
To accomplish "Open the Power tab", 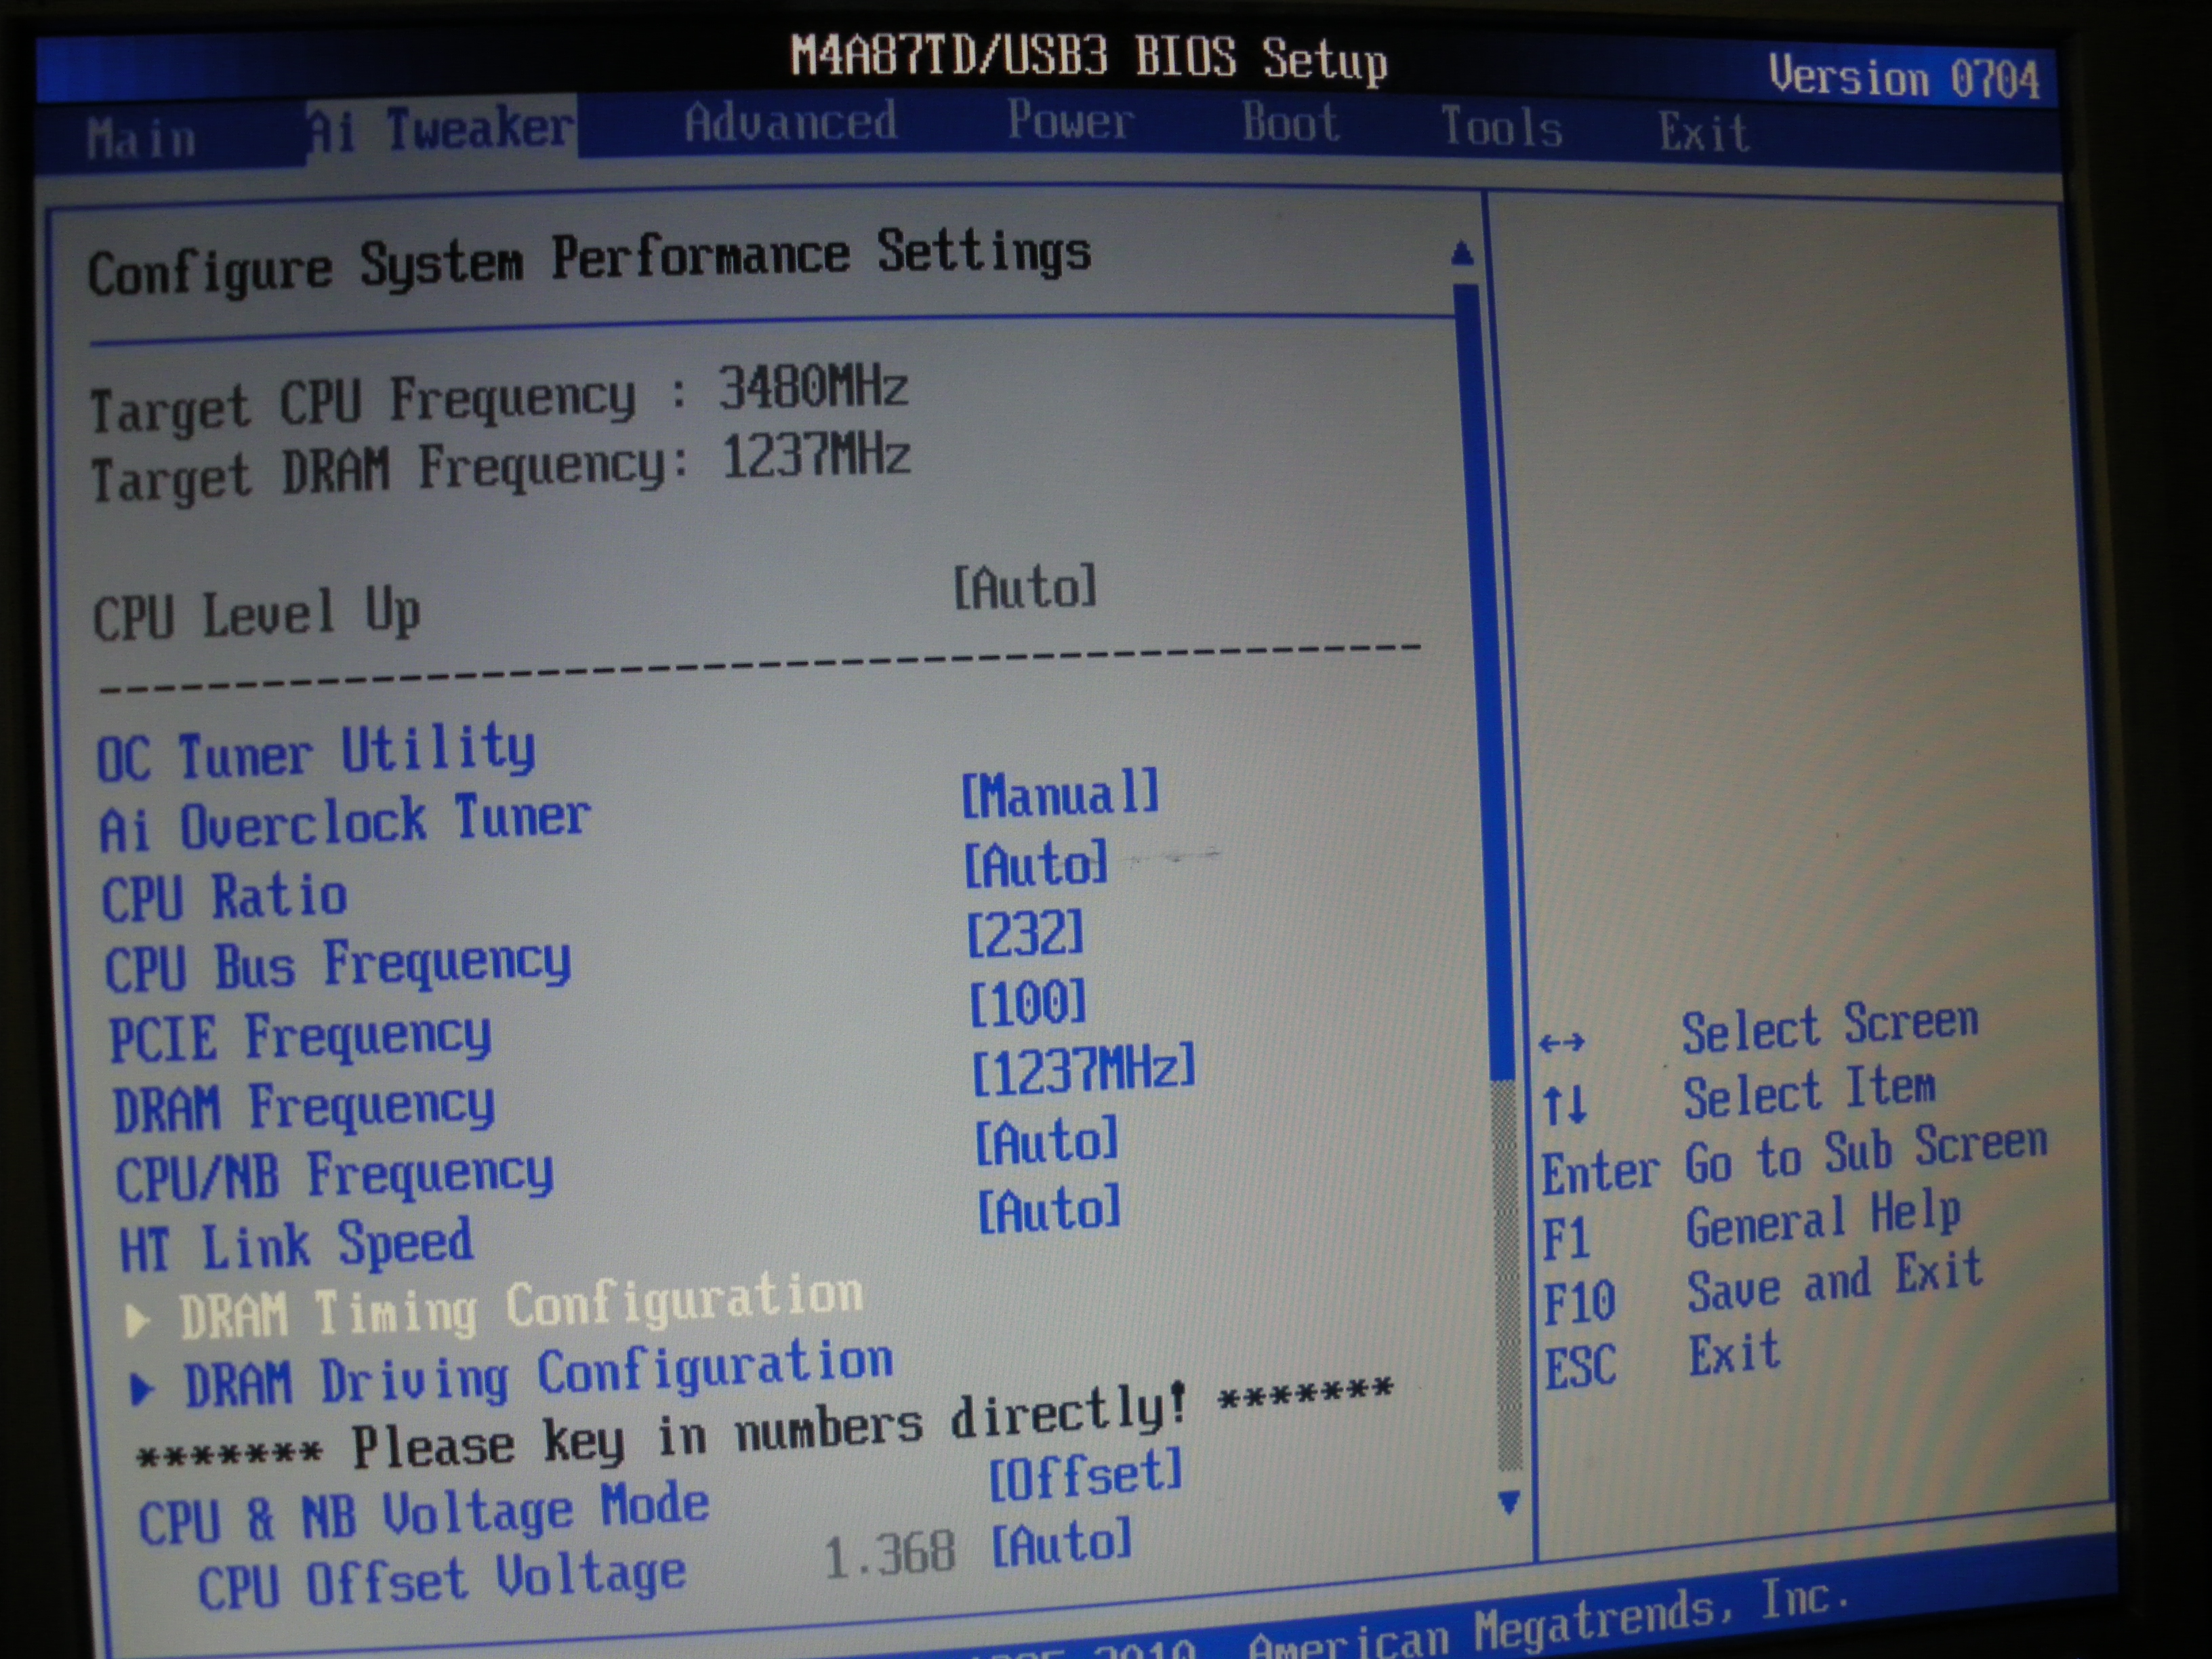I will (1069, 121).
